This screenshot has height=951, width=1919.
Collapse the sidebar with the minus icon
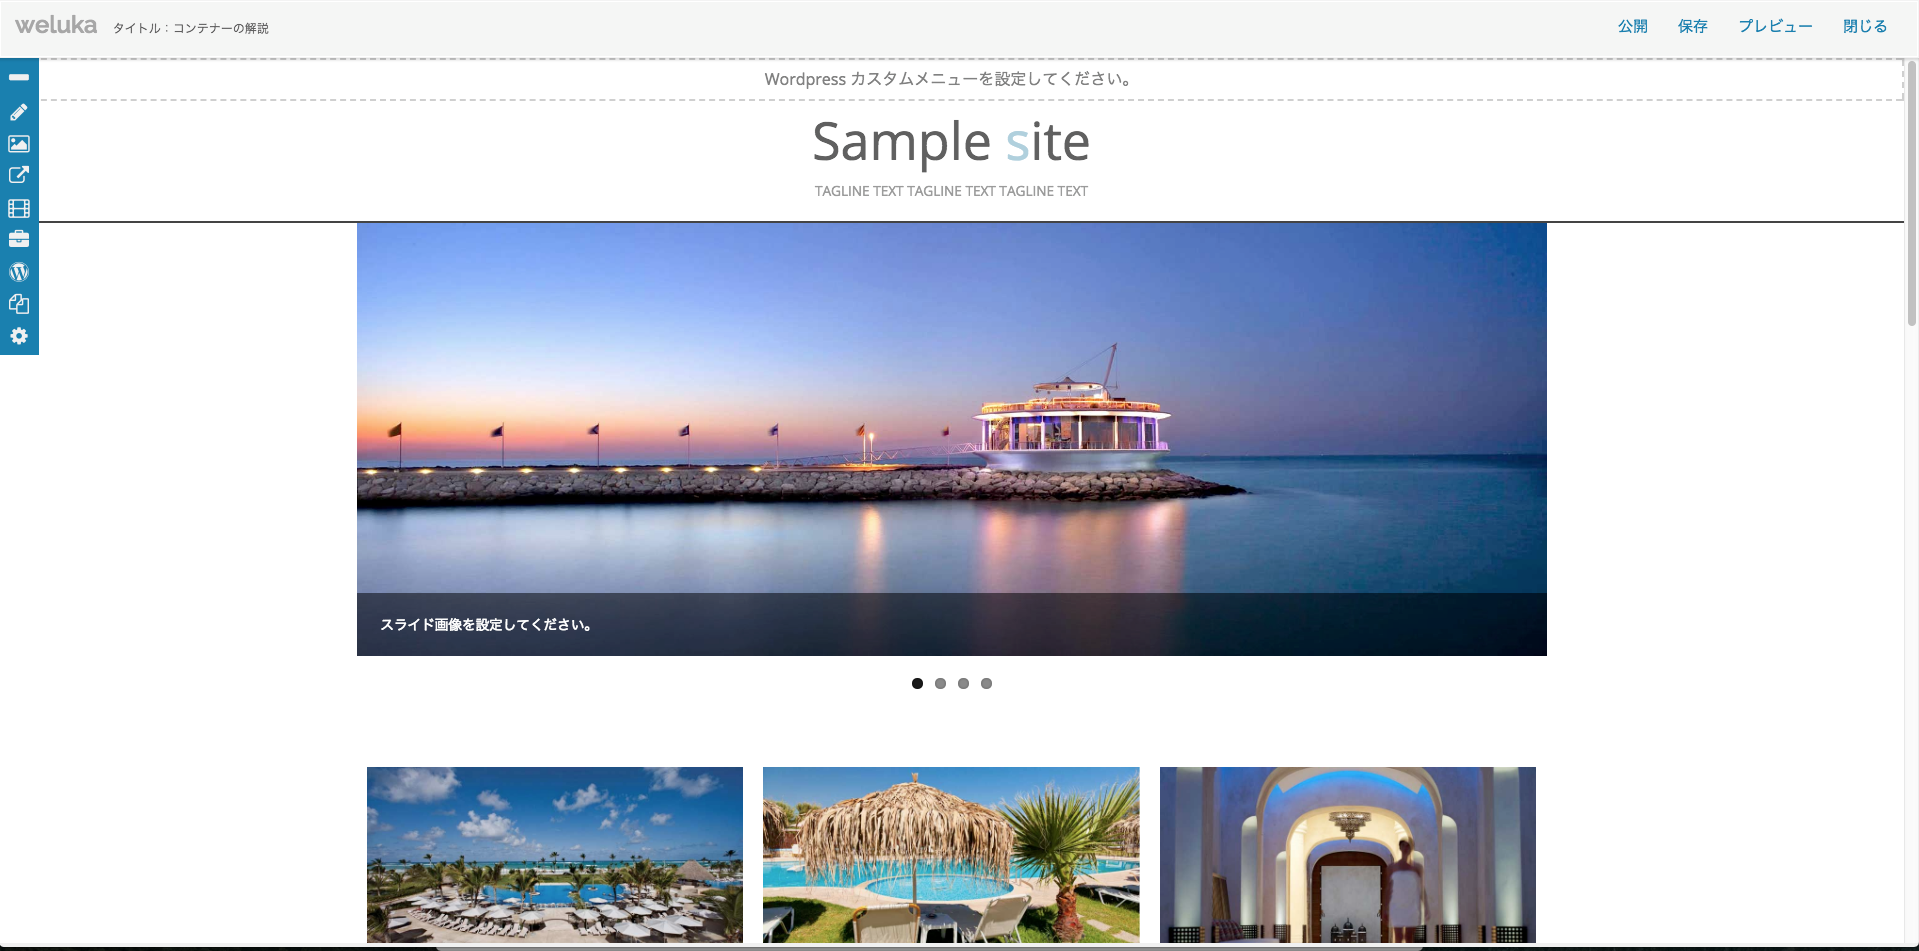click(x=19, y=77)
